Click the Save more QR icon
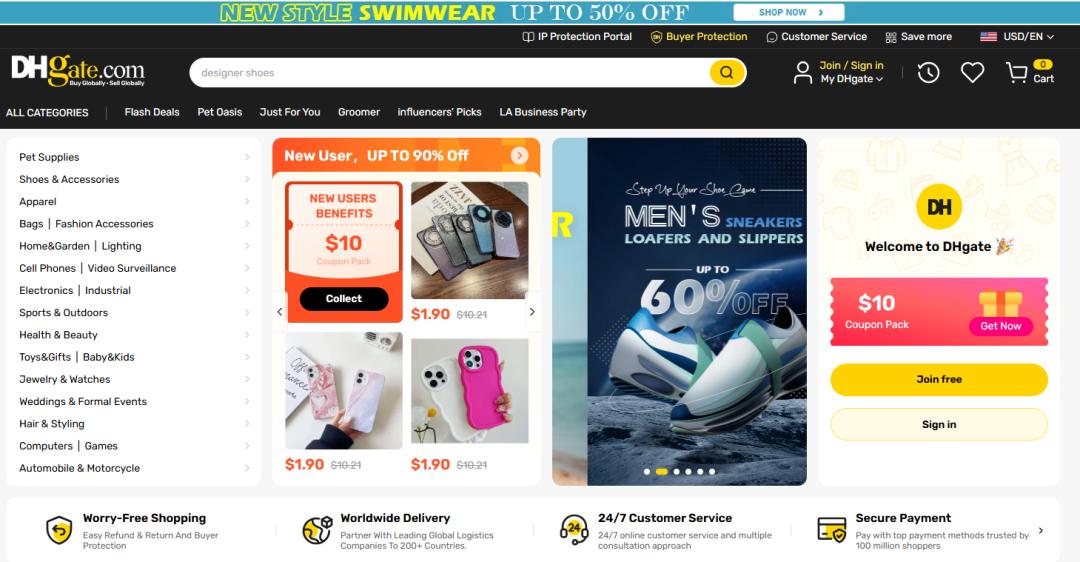 coord(891,37)
